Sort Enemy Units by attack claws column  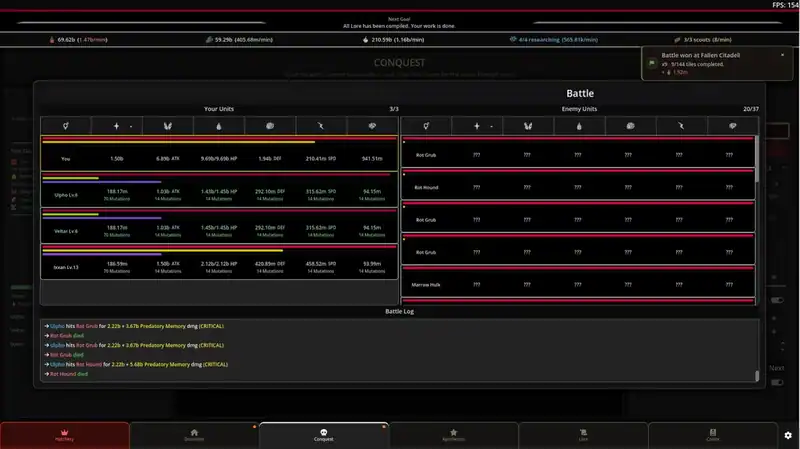(x=528, y=126)
